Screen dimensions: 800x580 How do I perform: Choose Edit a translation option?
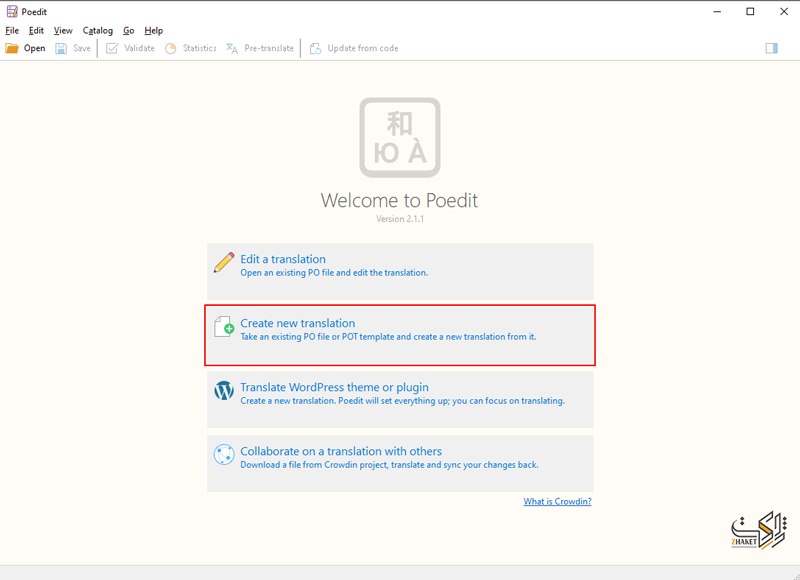tap(400, 271)
